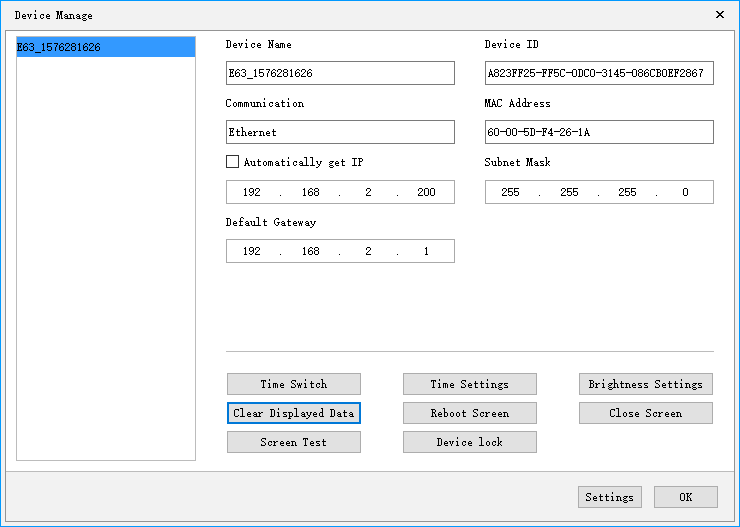
Task: Click the Communication field showing Ethernet
Action: [340, 132]
